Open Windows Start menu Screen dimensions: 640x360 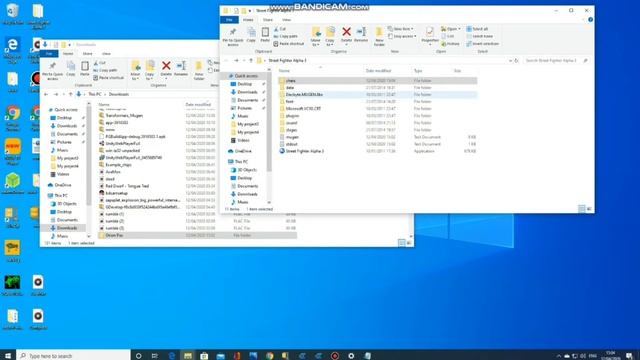tap(7, 356)
